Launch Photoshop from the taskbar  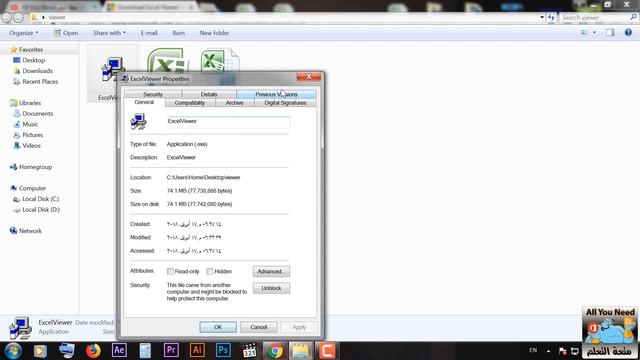click(x=223, y=350)
